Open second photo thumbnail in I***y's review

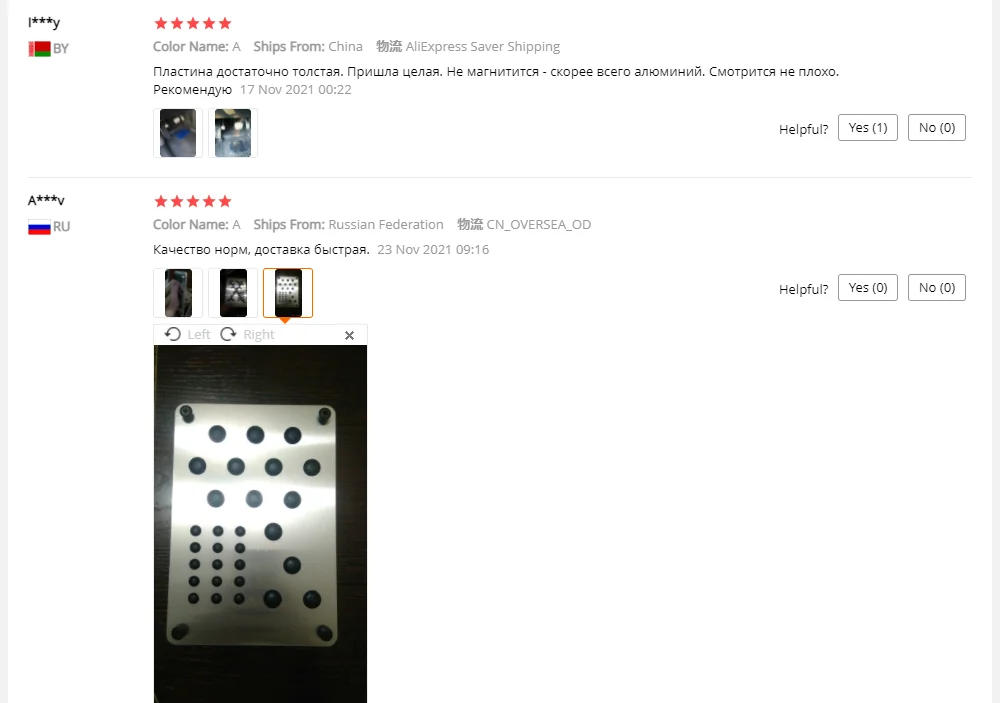click(233, 133)
